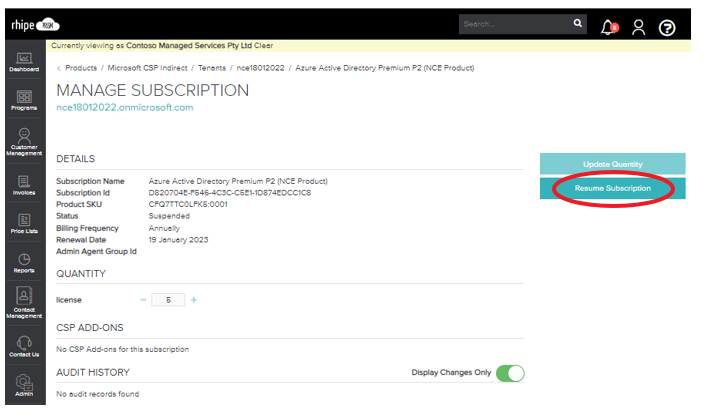
Task: Open the Invoices sidebar icon
Action: [24, 185]
